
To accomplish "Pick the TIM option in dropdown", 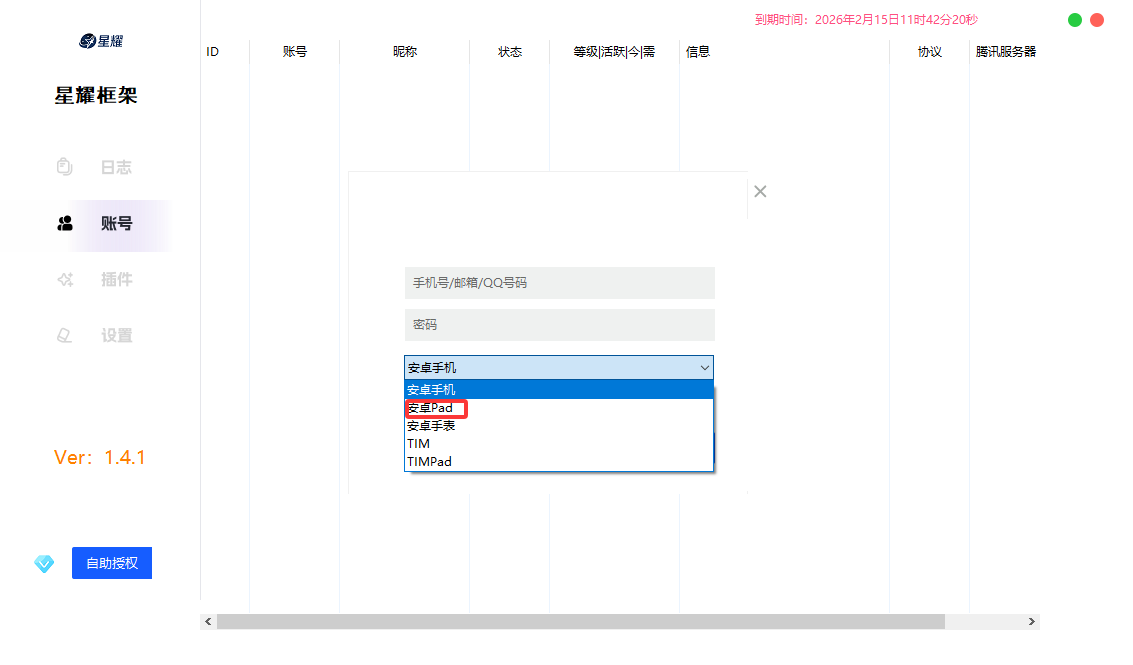I will [x=419, y=444].
